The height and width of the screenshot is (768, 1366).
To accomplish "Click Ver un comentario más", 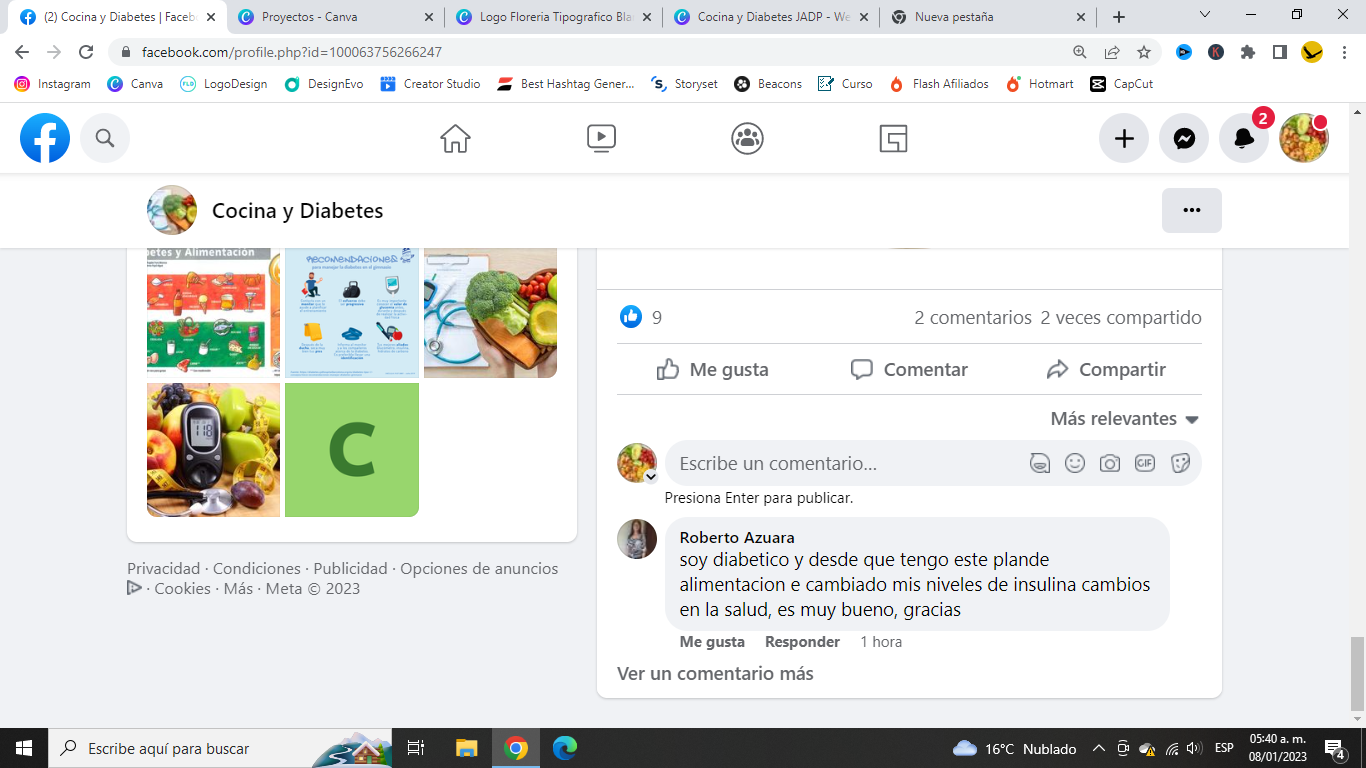I will click(715, 674).
